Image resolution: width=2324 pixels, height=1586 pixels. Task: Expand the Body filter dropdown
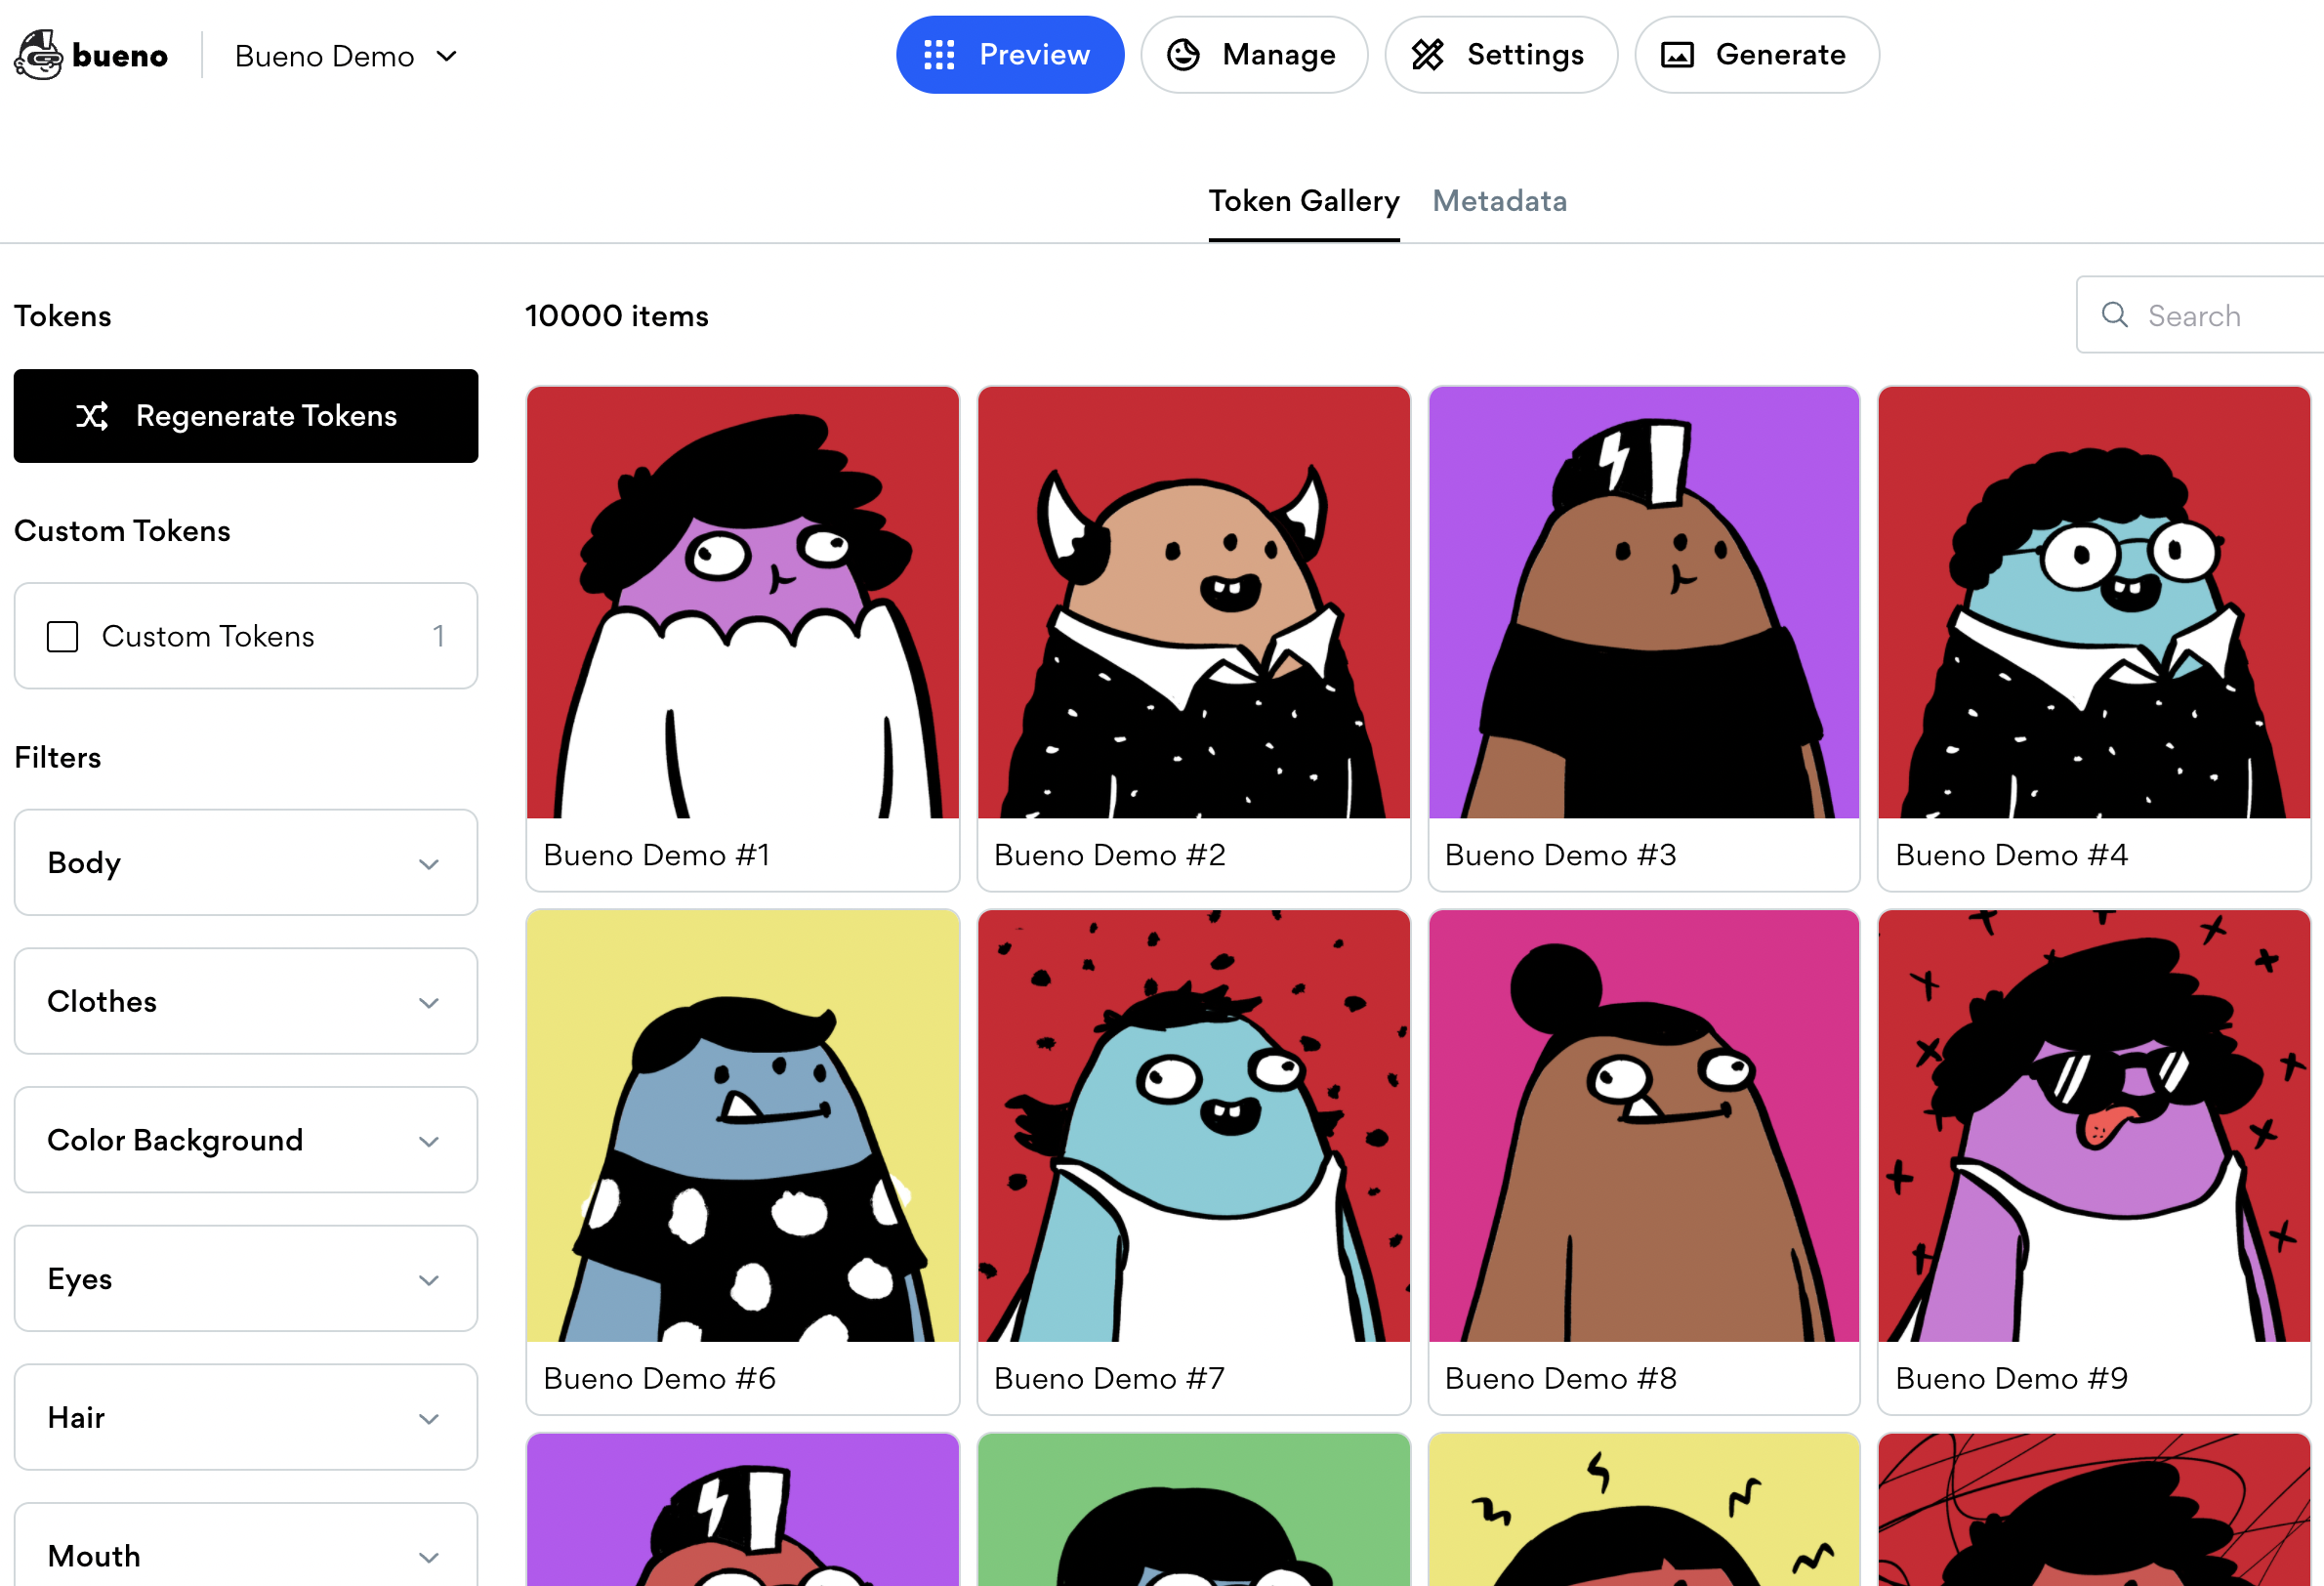click(245, 863)
